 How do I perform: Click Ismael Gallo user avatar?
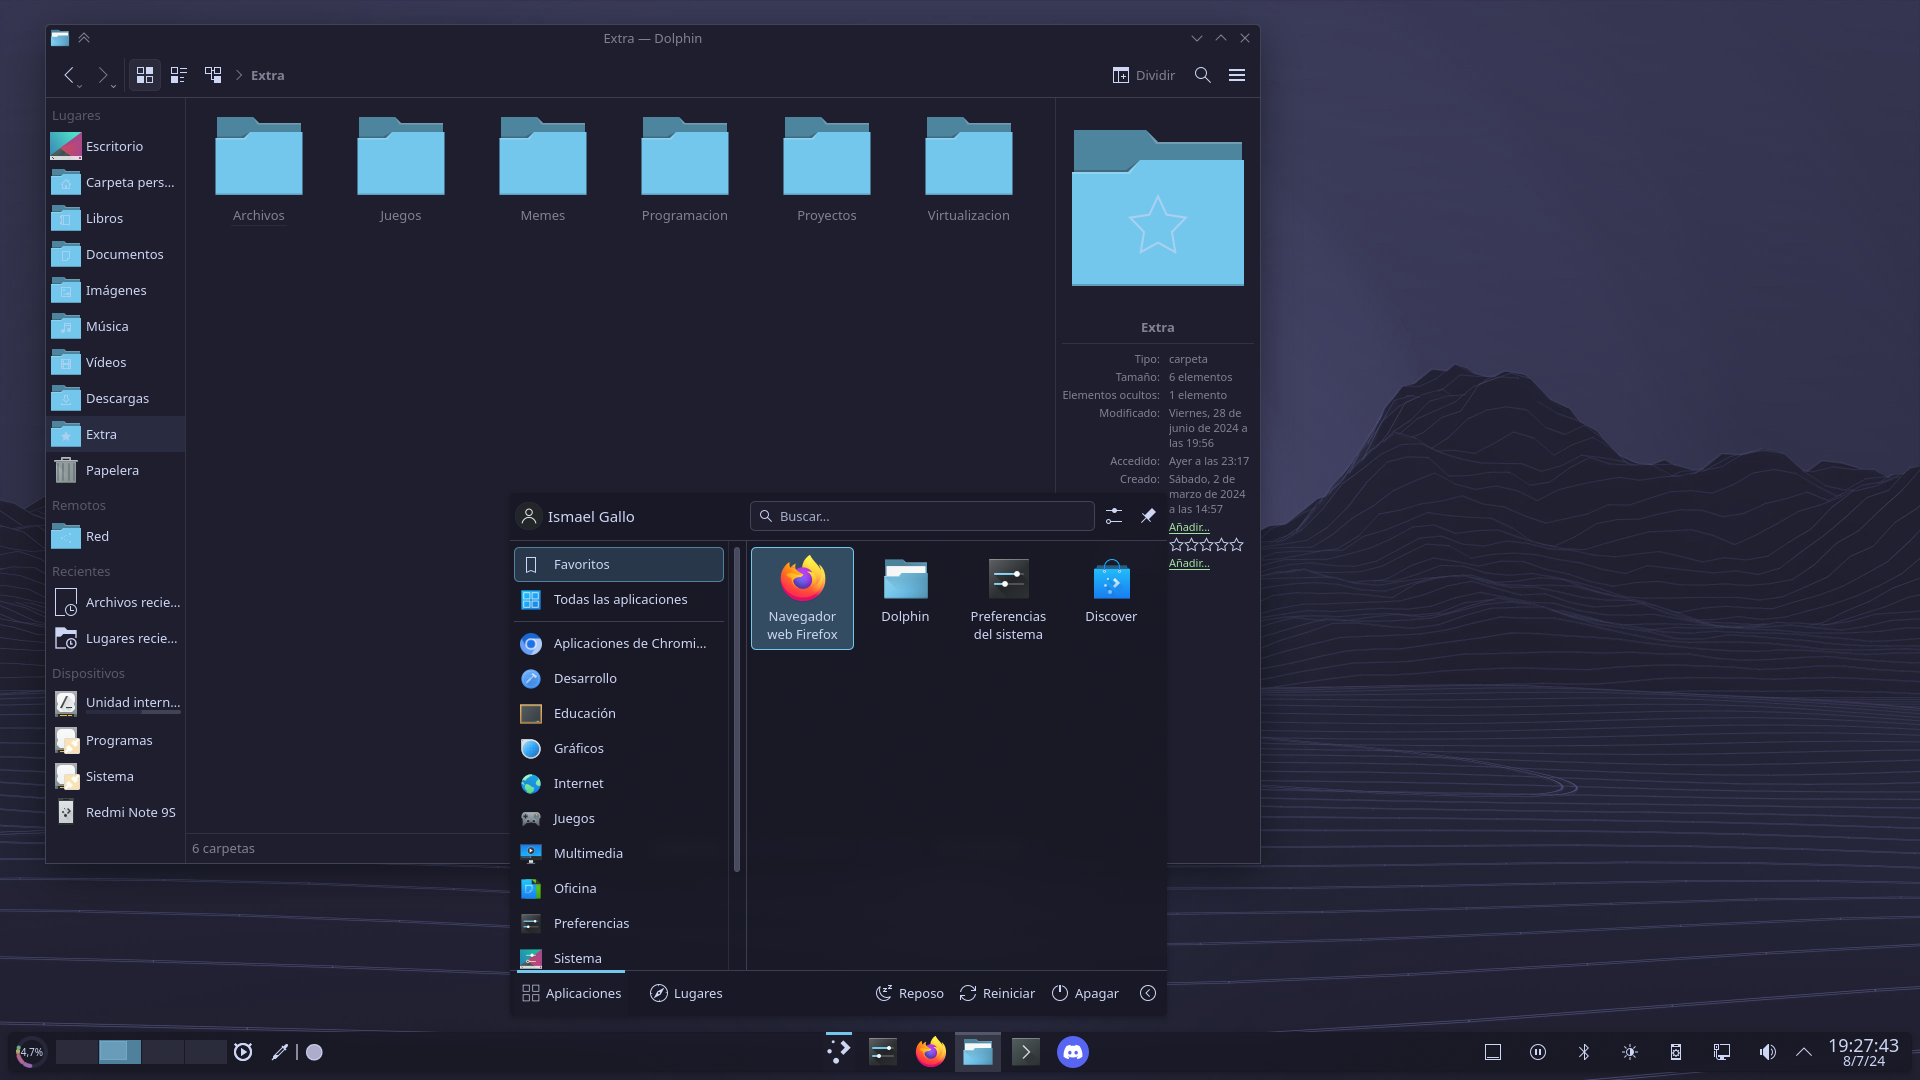pyautogui.click(x=529, y=516)
